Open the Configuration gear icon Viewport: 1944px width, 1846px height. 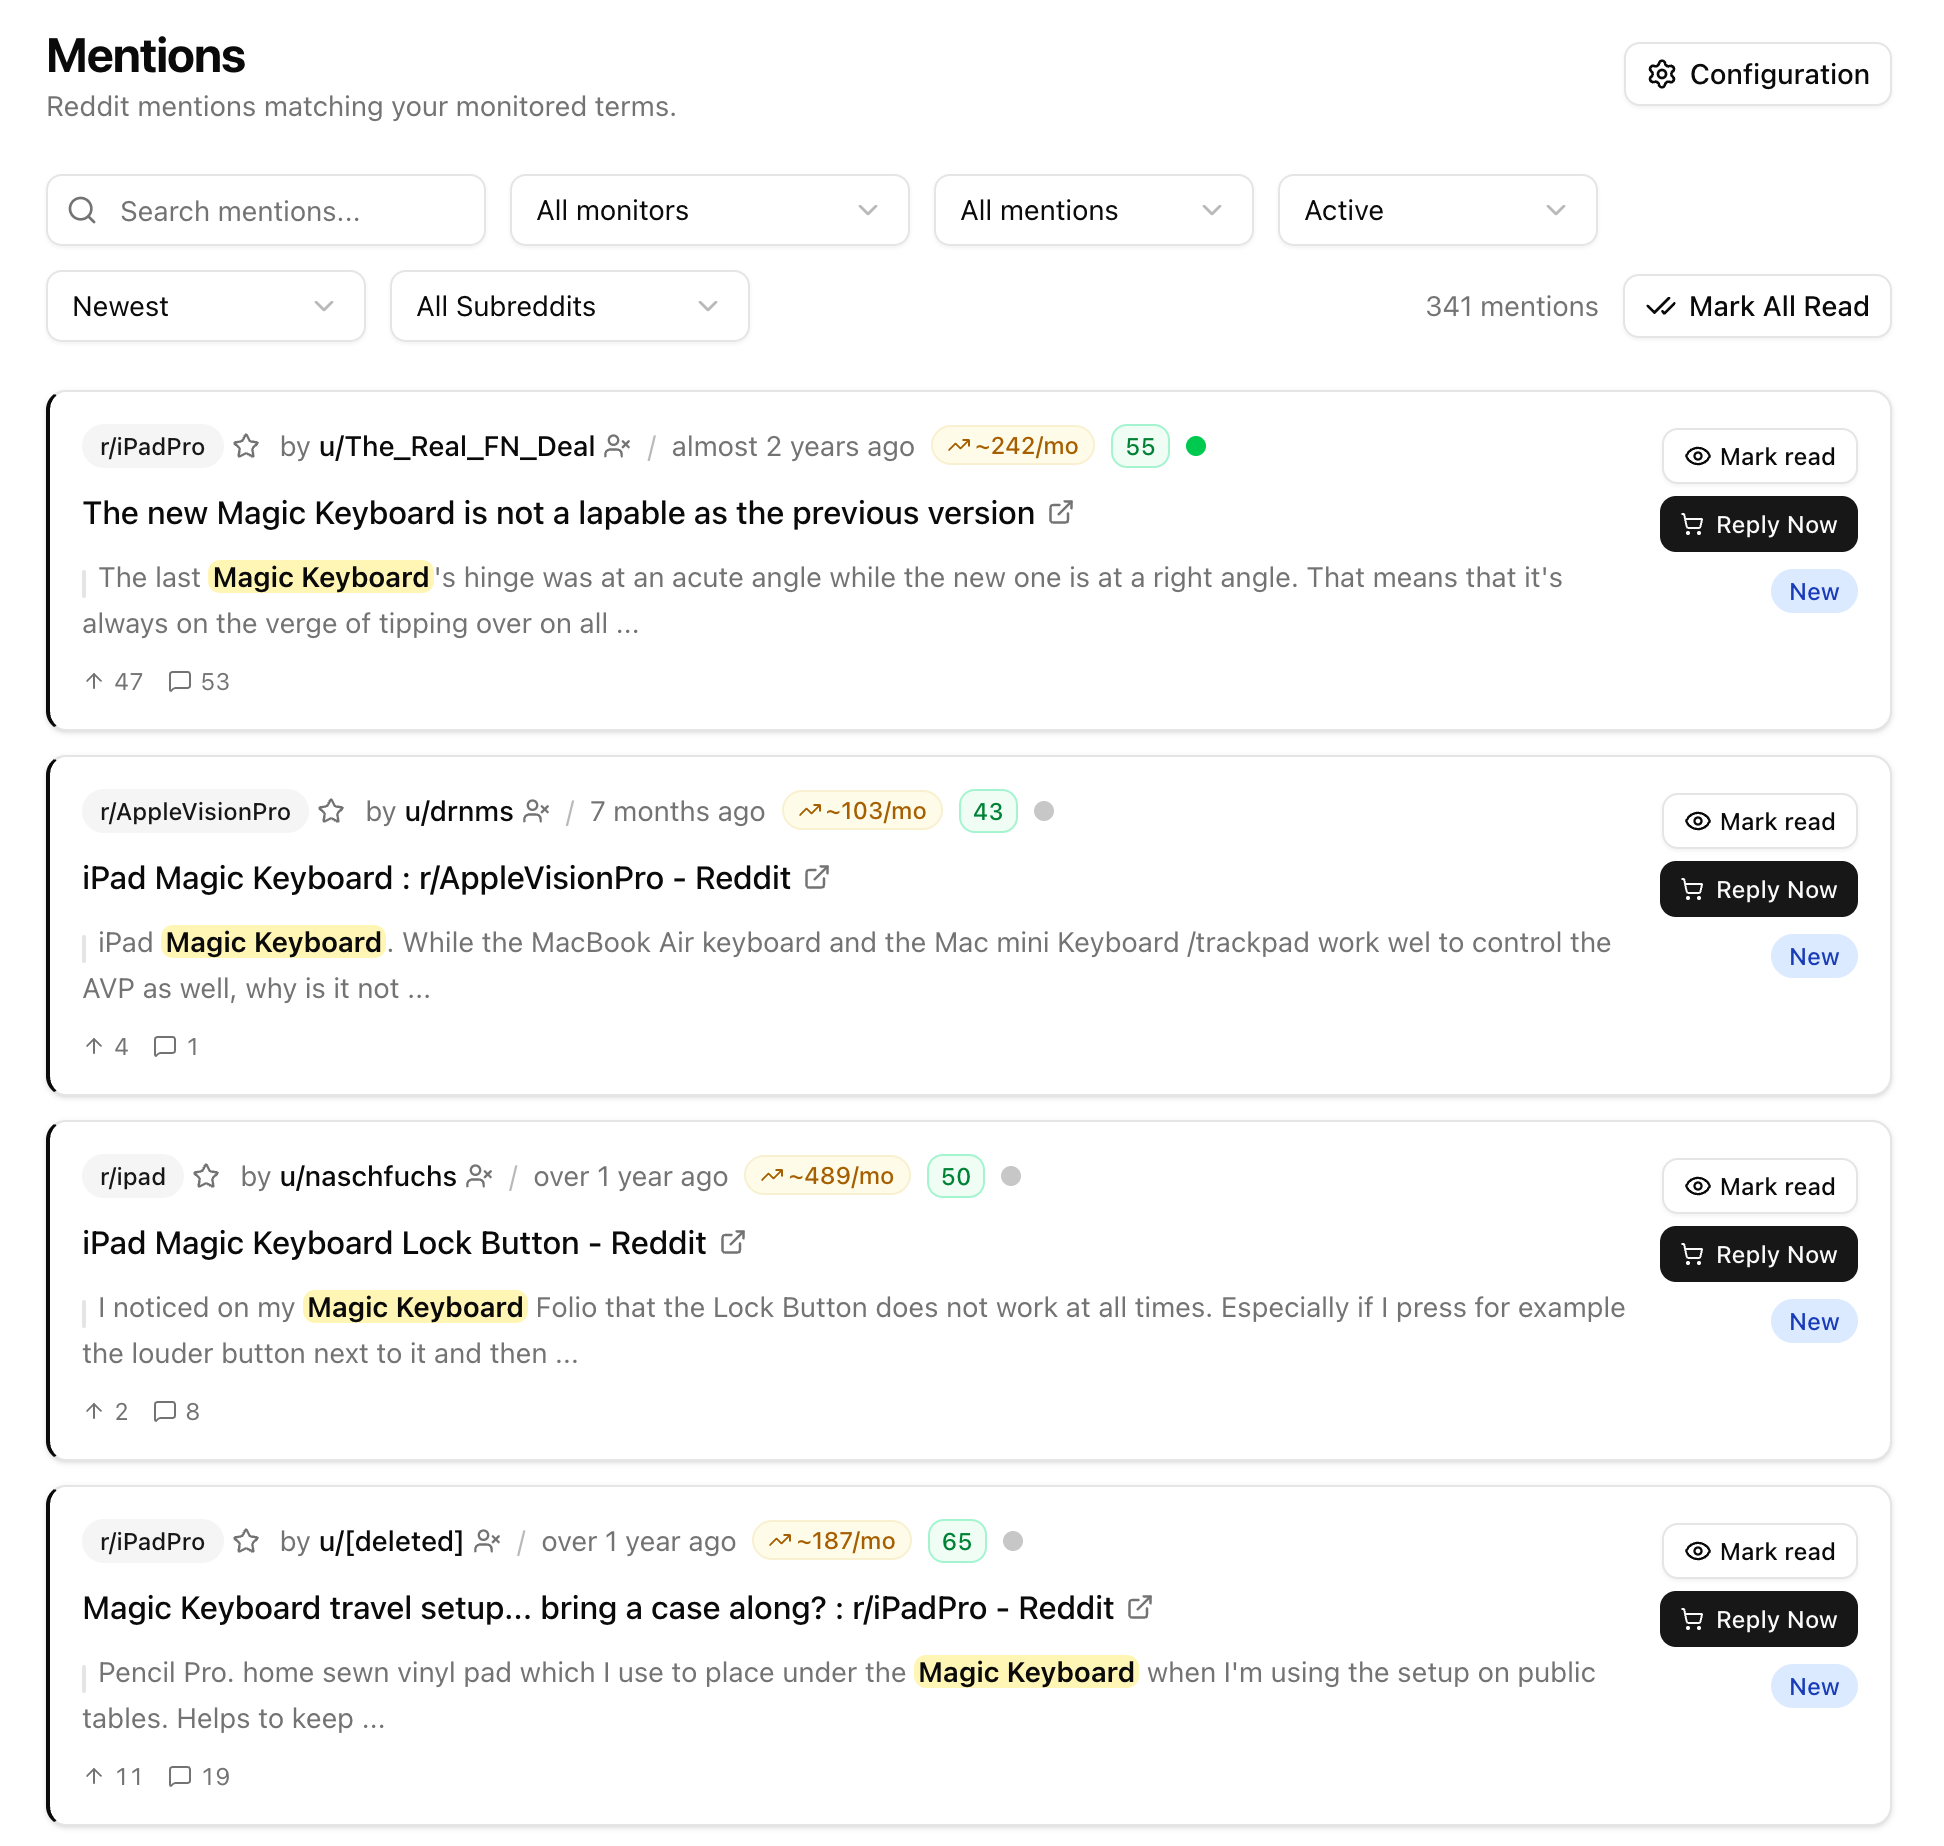(1661, 73)
